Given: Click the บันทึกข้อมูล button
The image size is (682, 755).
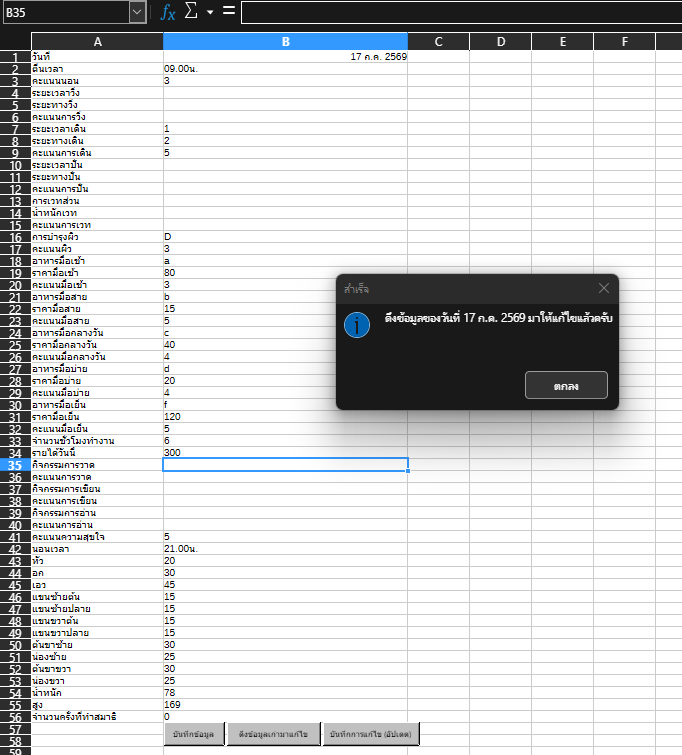Looking at the screenshot, I should click(193, 734).
